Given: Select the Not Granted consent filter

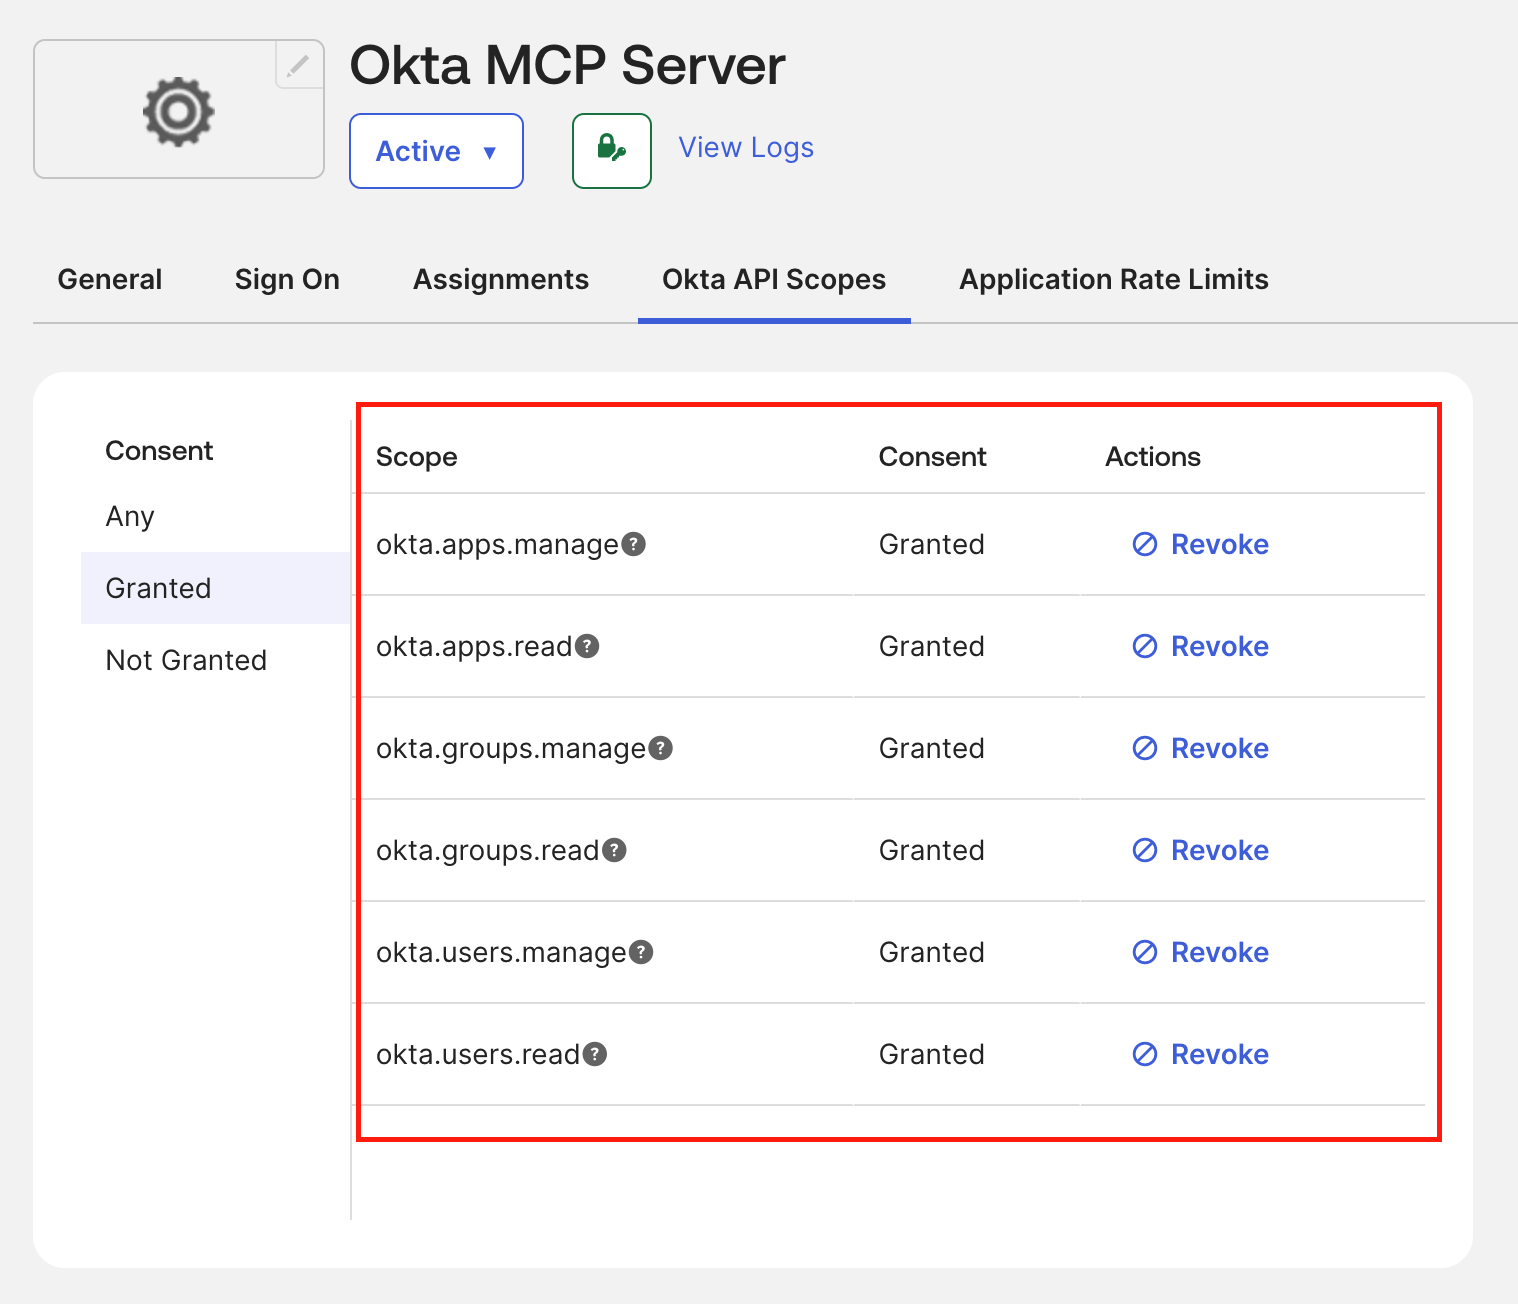Looking at the screenshot, I should [x=186, y=660].
